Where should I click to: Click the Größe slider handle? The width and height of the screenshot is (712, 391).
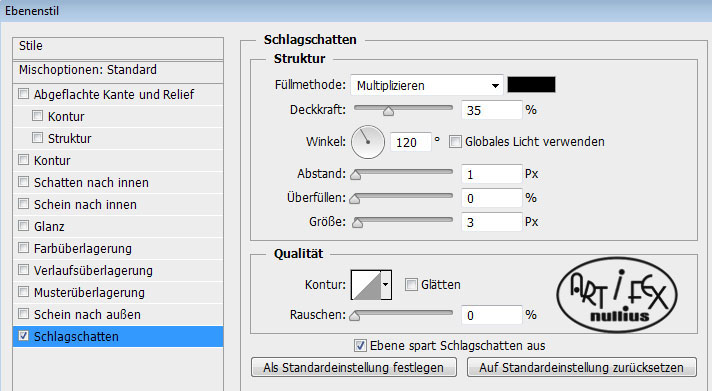358,223
